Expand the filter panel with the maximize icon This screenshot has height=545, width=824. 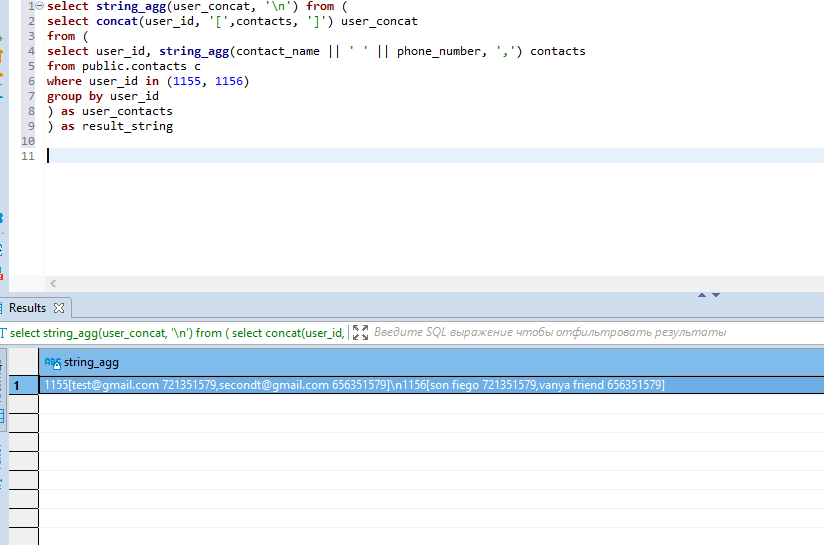click(360, 333)
